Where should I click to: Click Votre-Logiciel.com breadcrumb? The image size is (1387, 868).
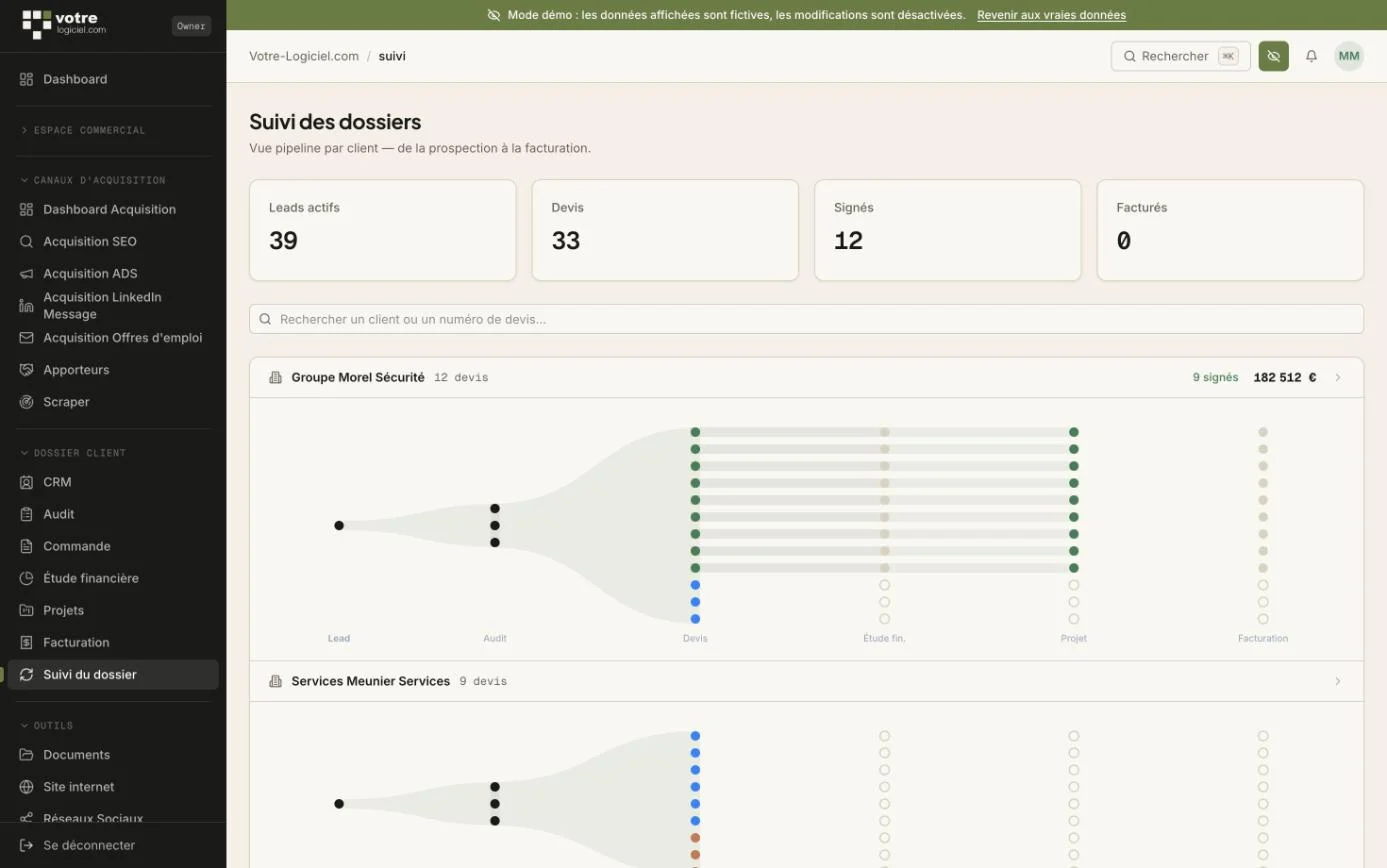(x=304, y=56)
